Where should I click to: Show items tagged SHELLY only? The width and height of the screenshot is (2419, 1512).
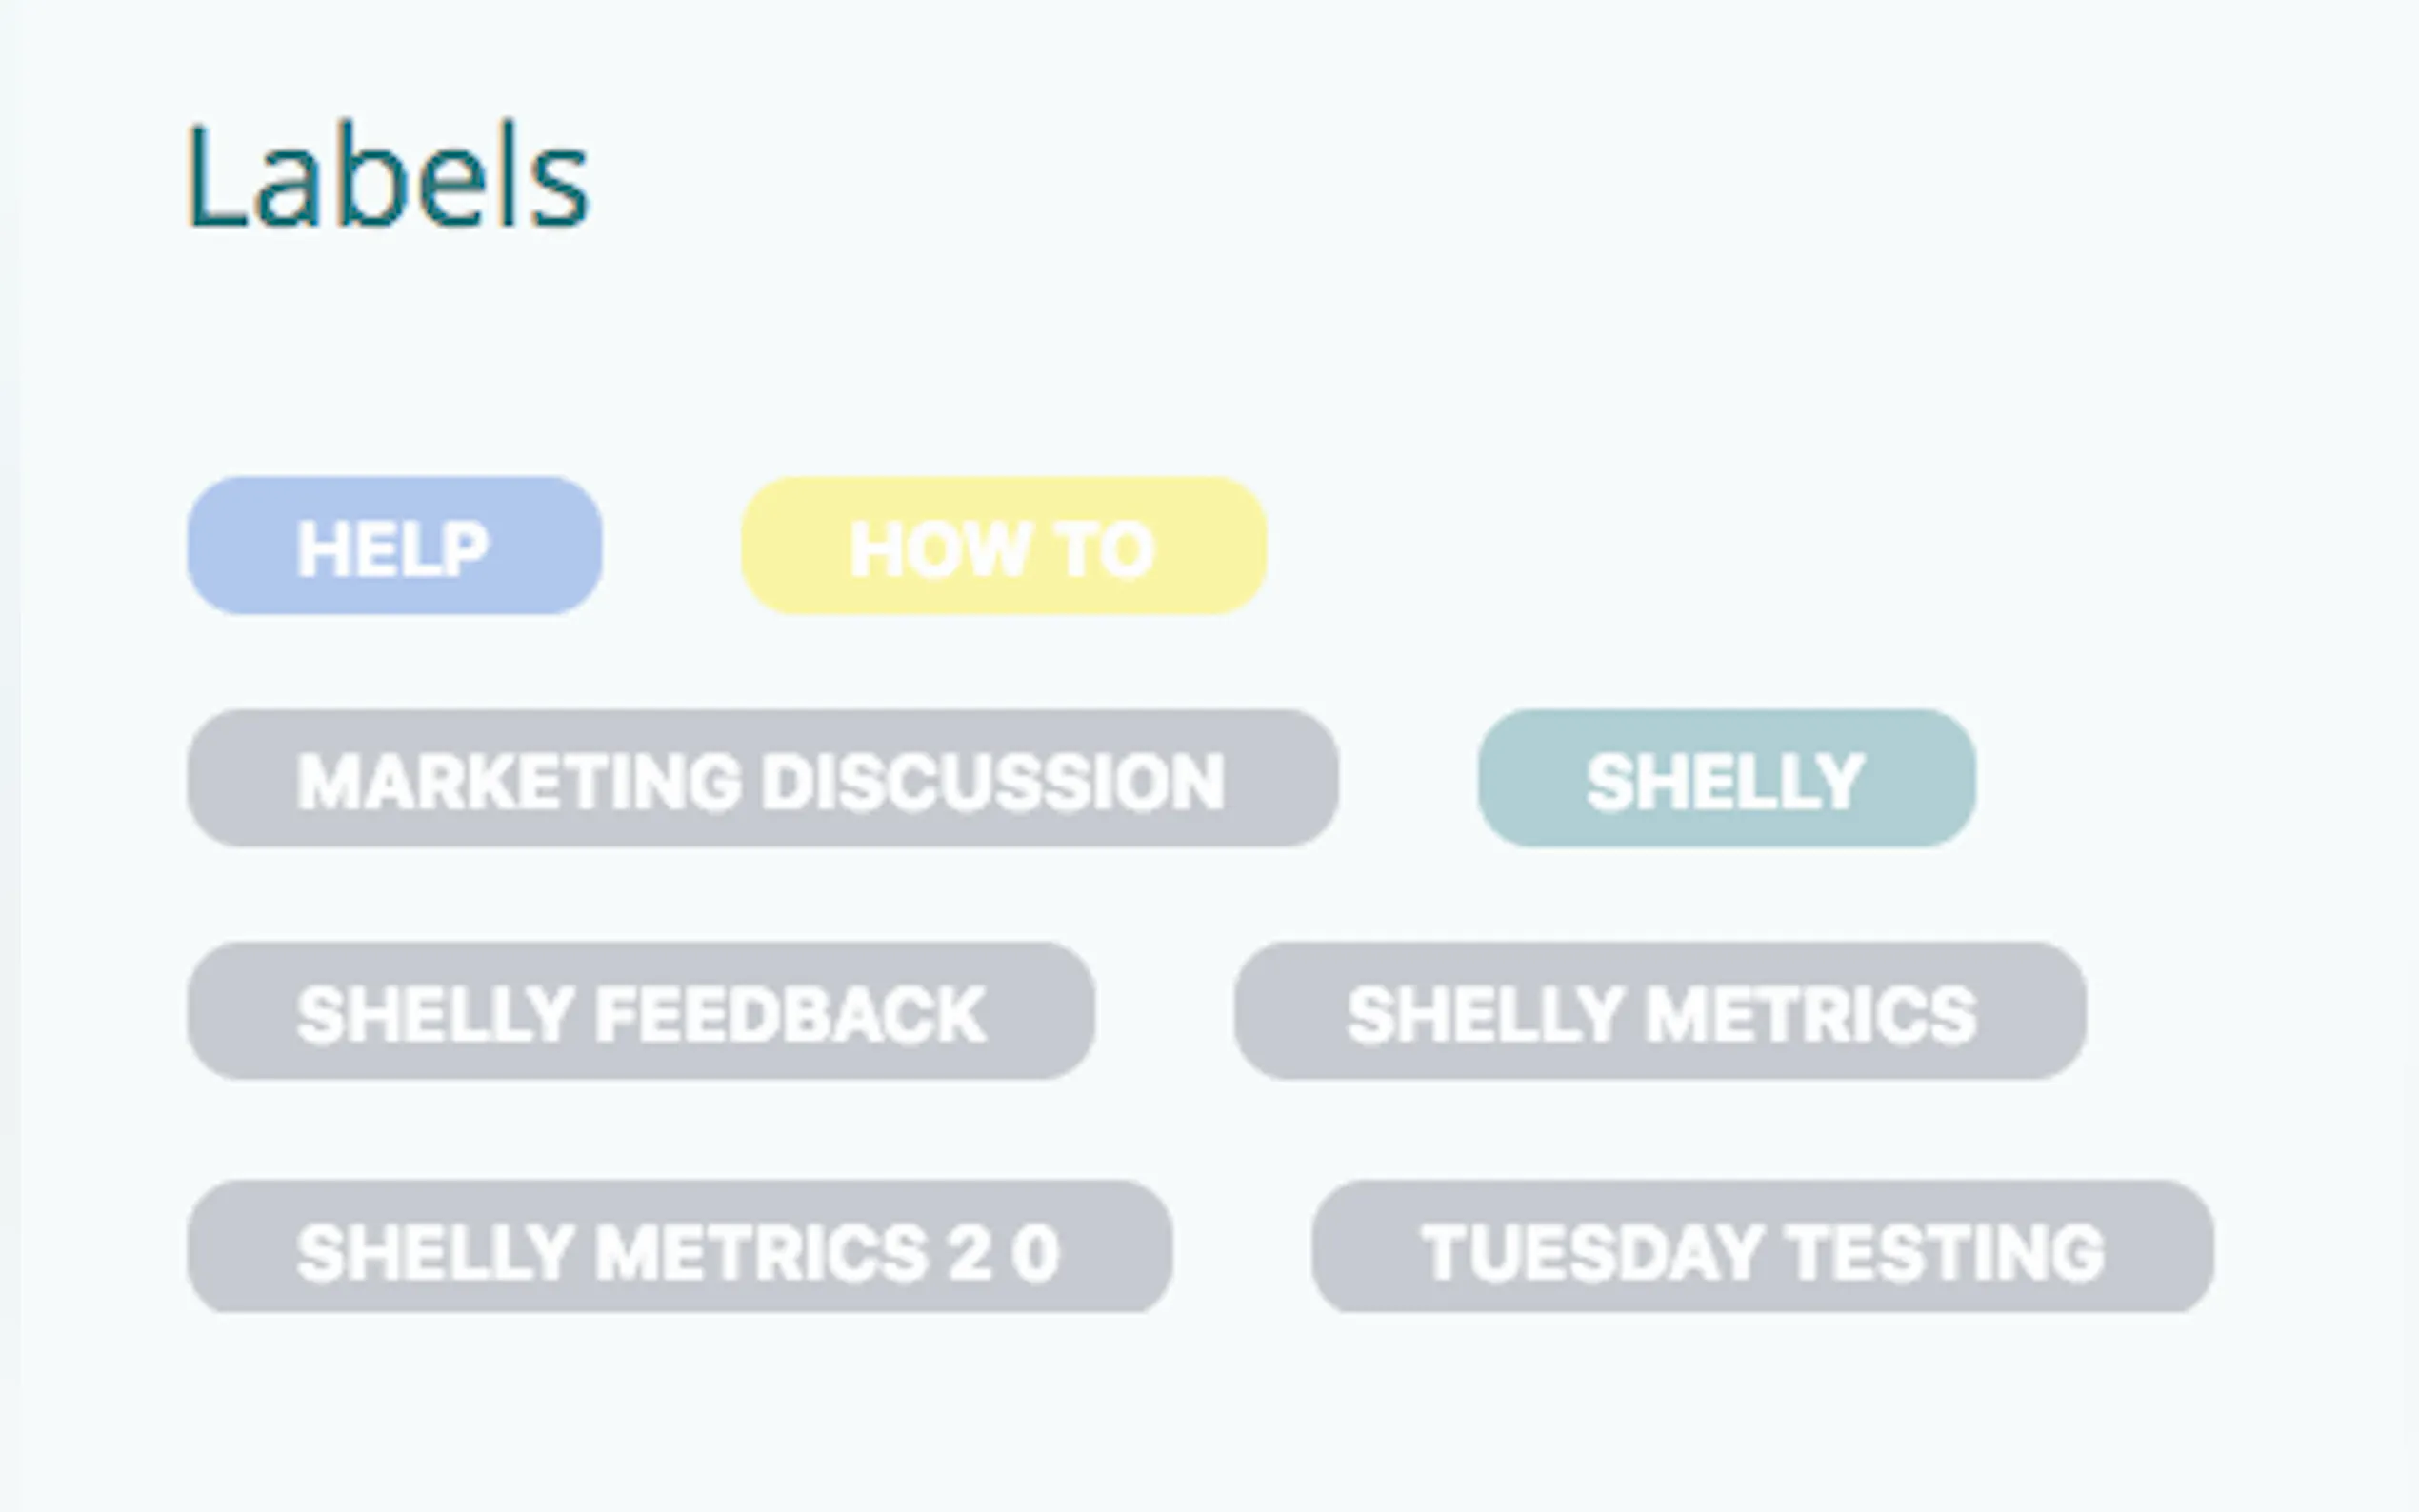[x=1726, y=779]
